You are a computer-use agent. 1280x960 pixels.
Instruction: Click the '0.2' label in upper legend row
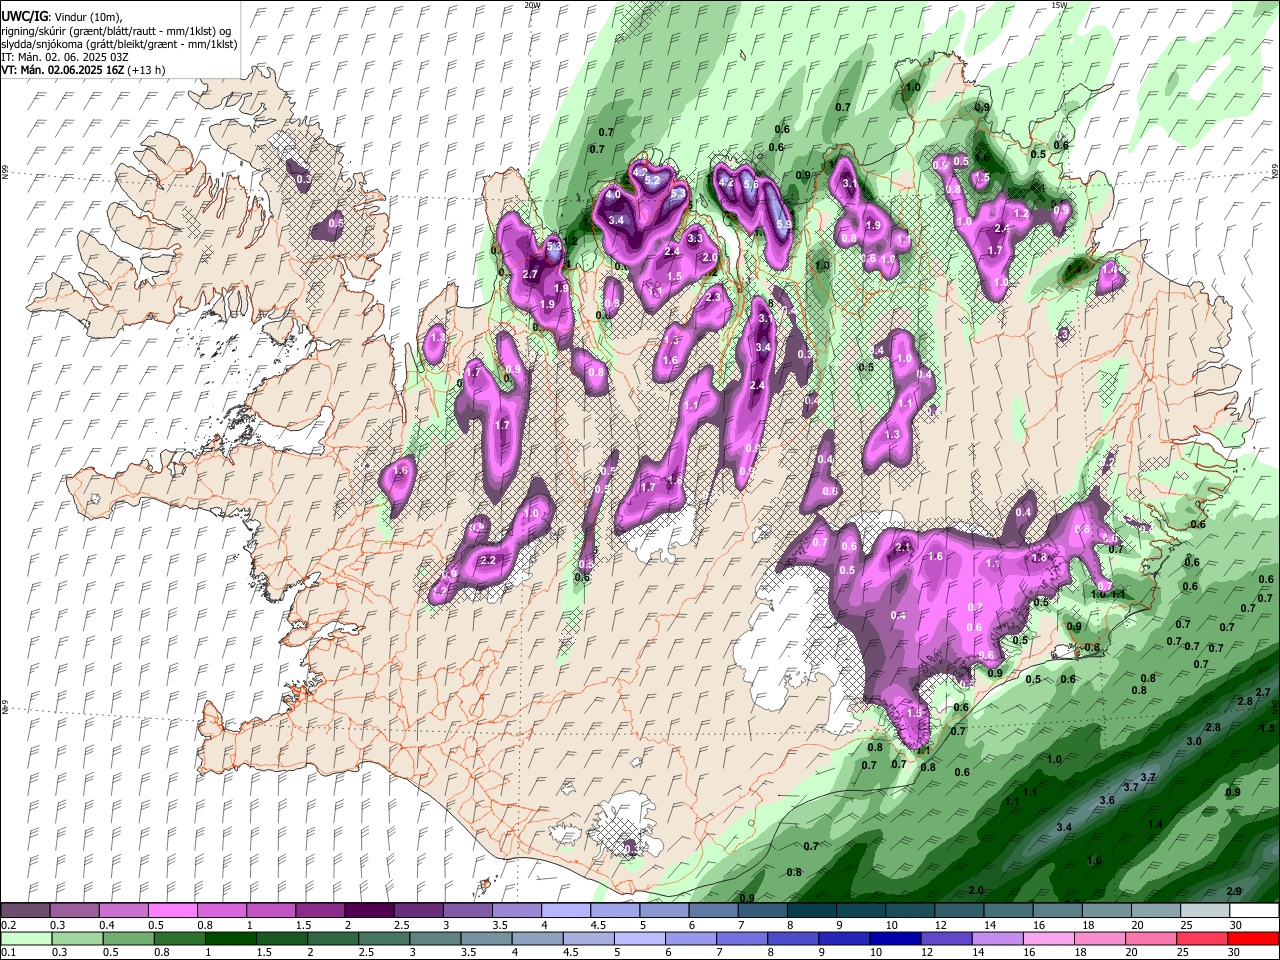click(x=7, y=925)
